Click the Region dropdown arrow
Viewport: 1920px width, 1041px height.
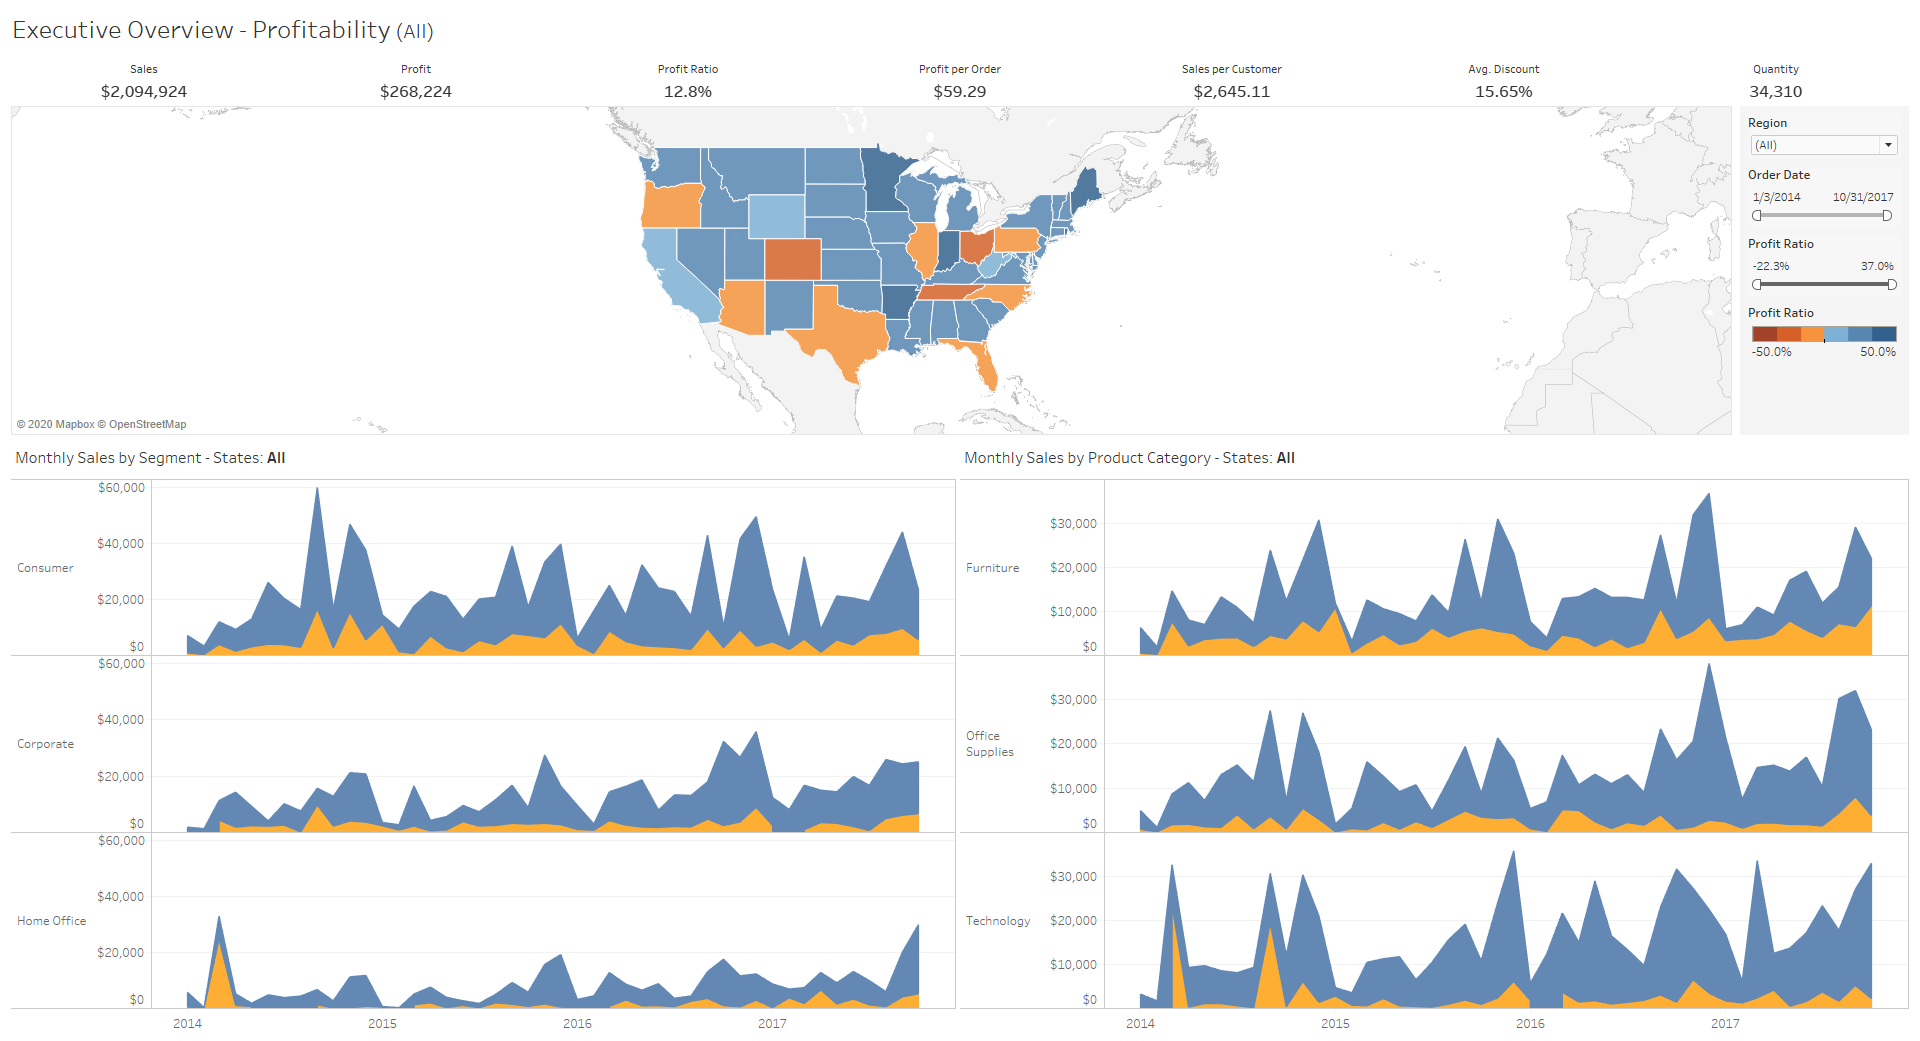point(1888,145)
